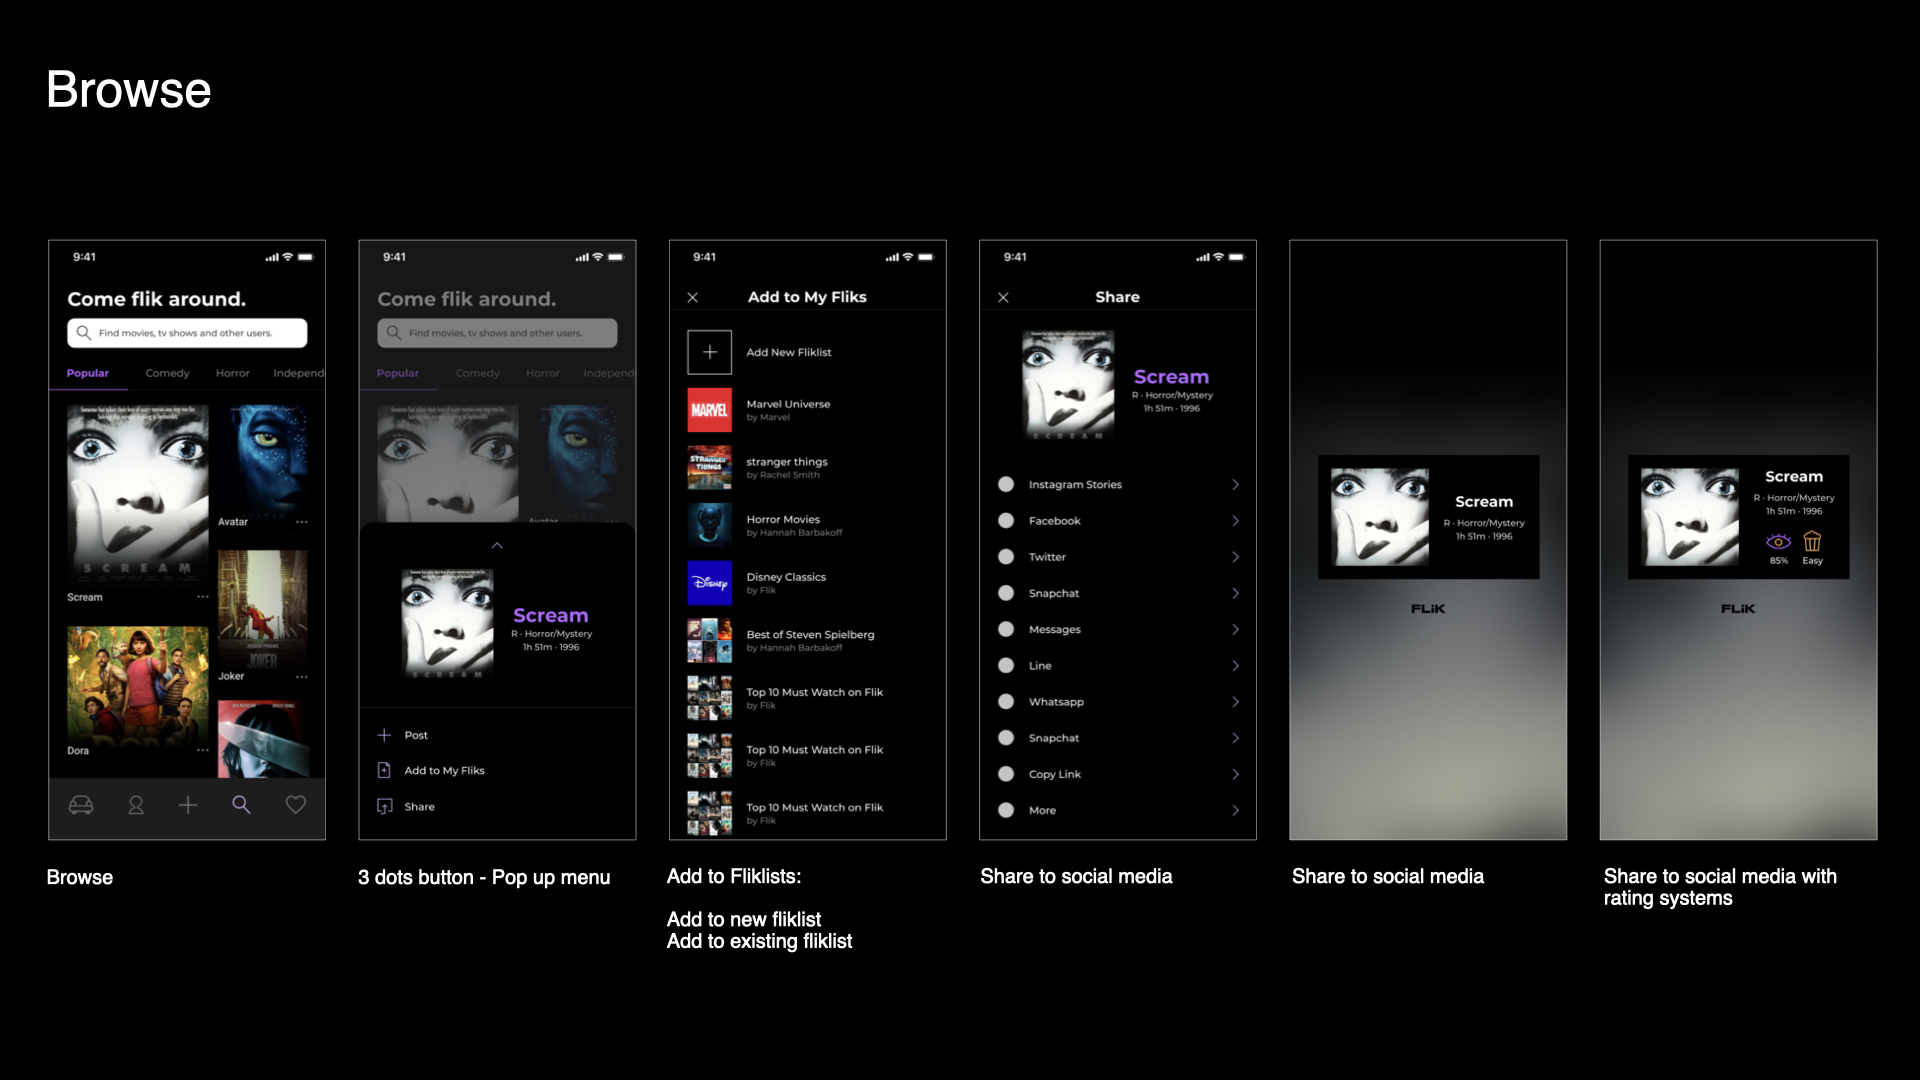Select the Marvel Universe logo thumbnail
The width and height of the screenshot is (1920, 1080).
710,410
